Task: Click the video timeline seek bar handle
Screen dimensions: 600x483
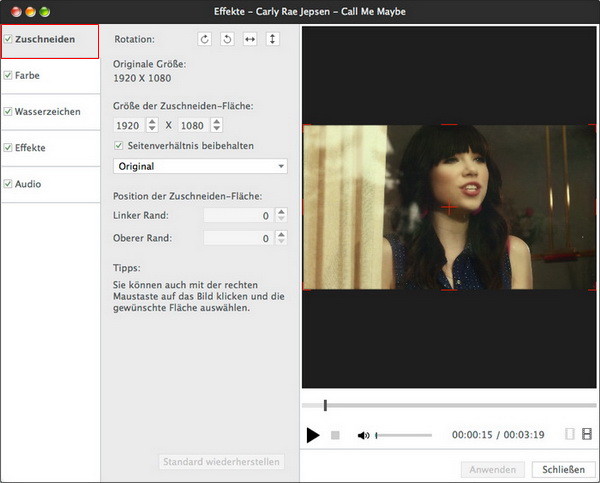Action: coord(325,405)
